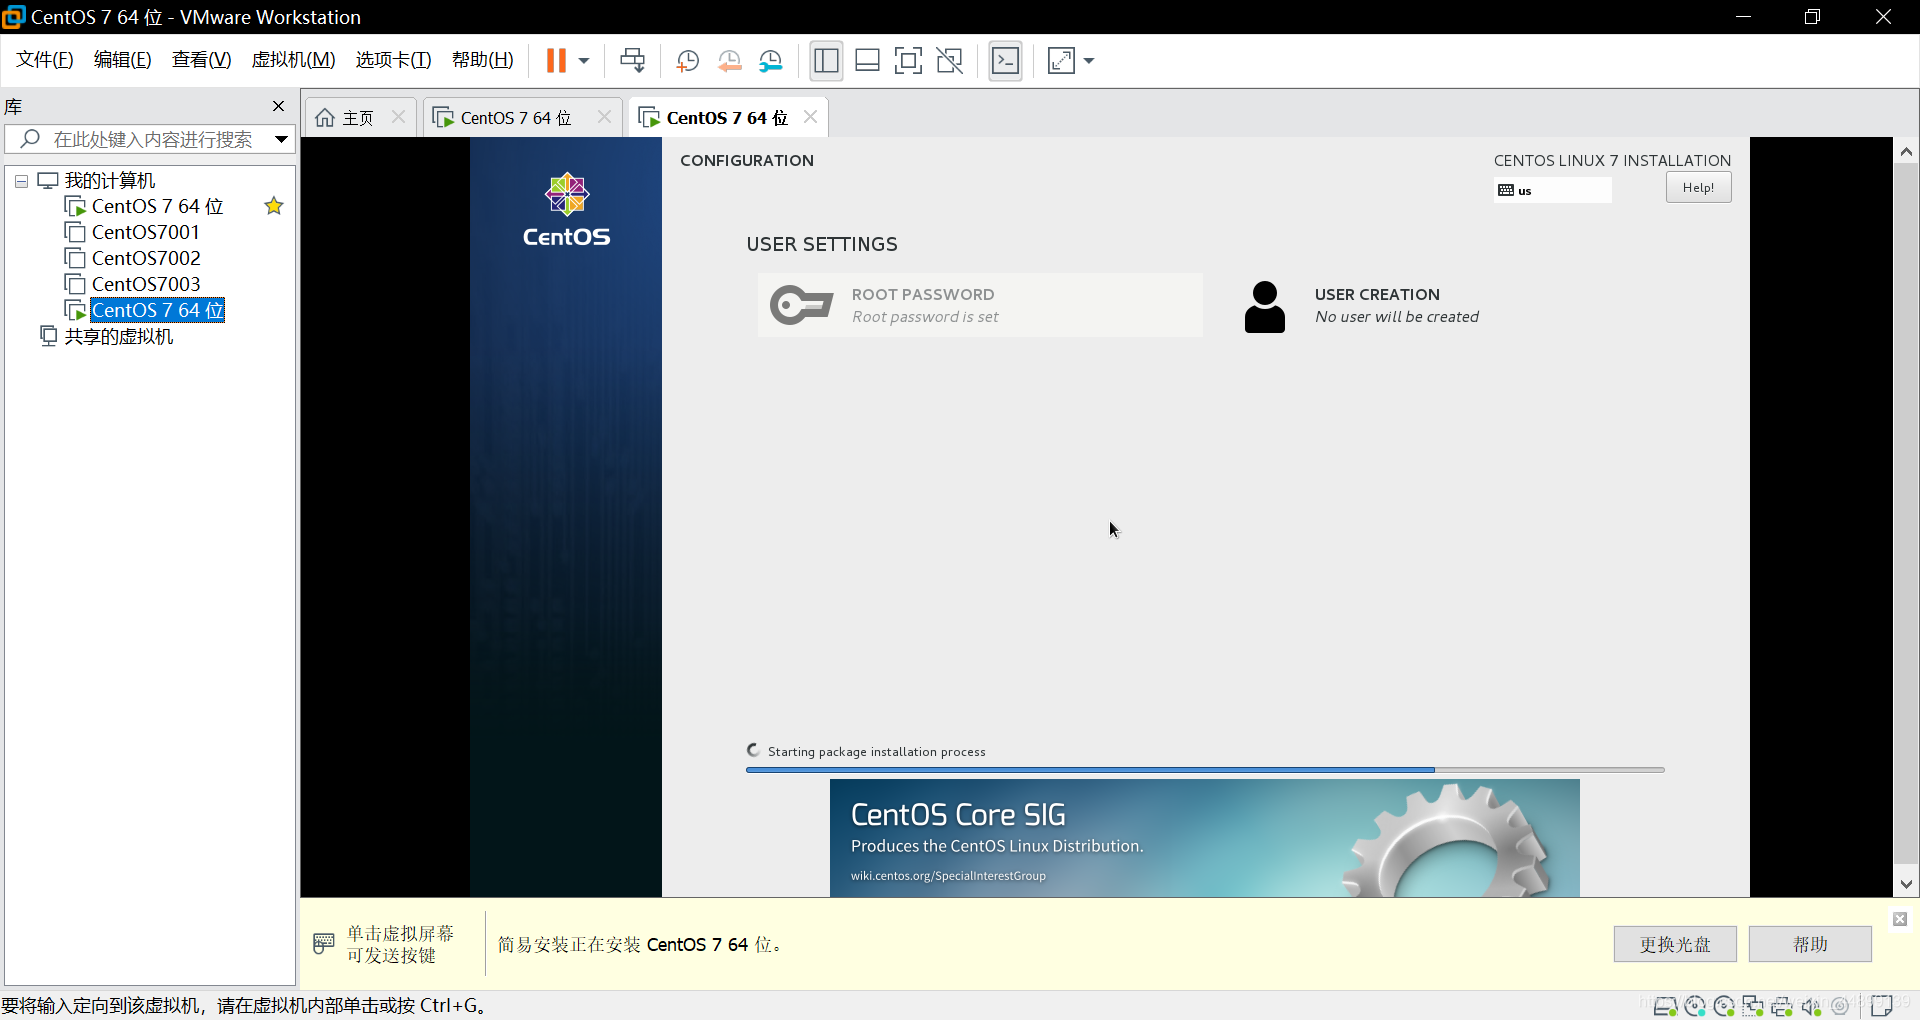Click the hard disk status icon
1920x1020 pixels.
(1665, 1006)
